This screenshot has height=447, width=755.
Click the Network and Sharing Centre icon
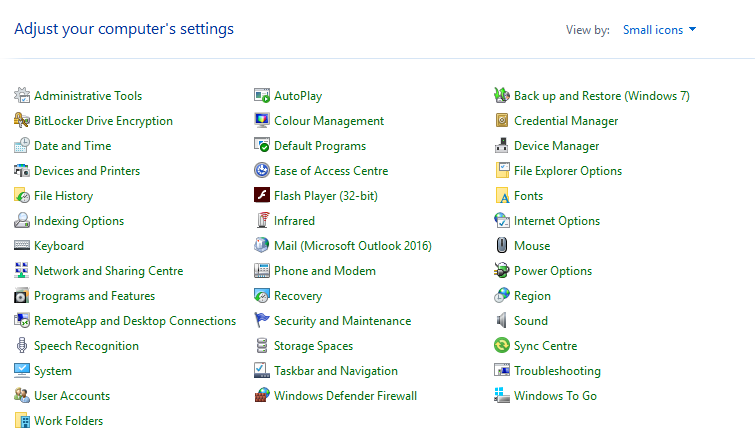(x=22, y=271)
